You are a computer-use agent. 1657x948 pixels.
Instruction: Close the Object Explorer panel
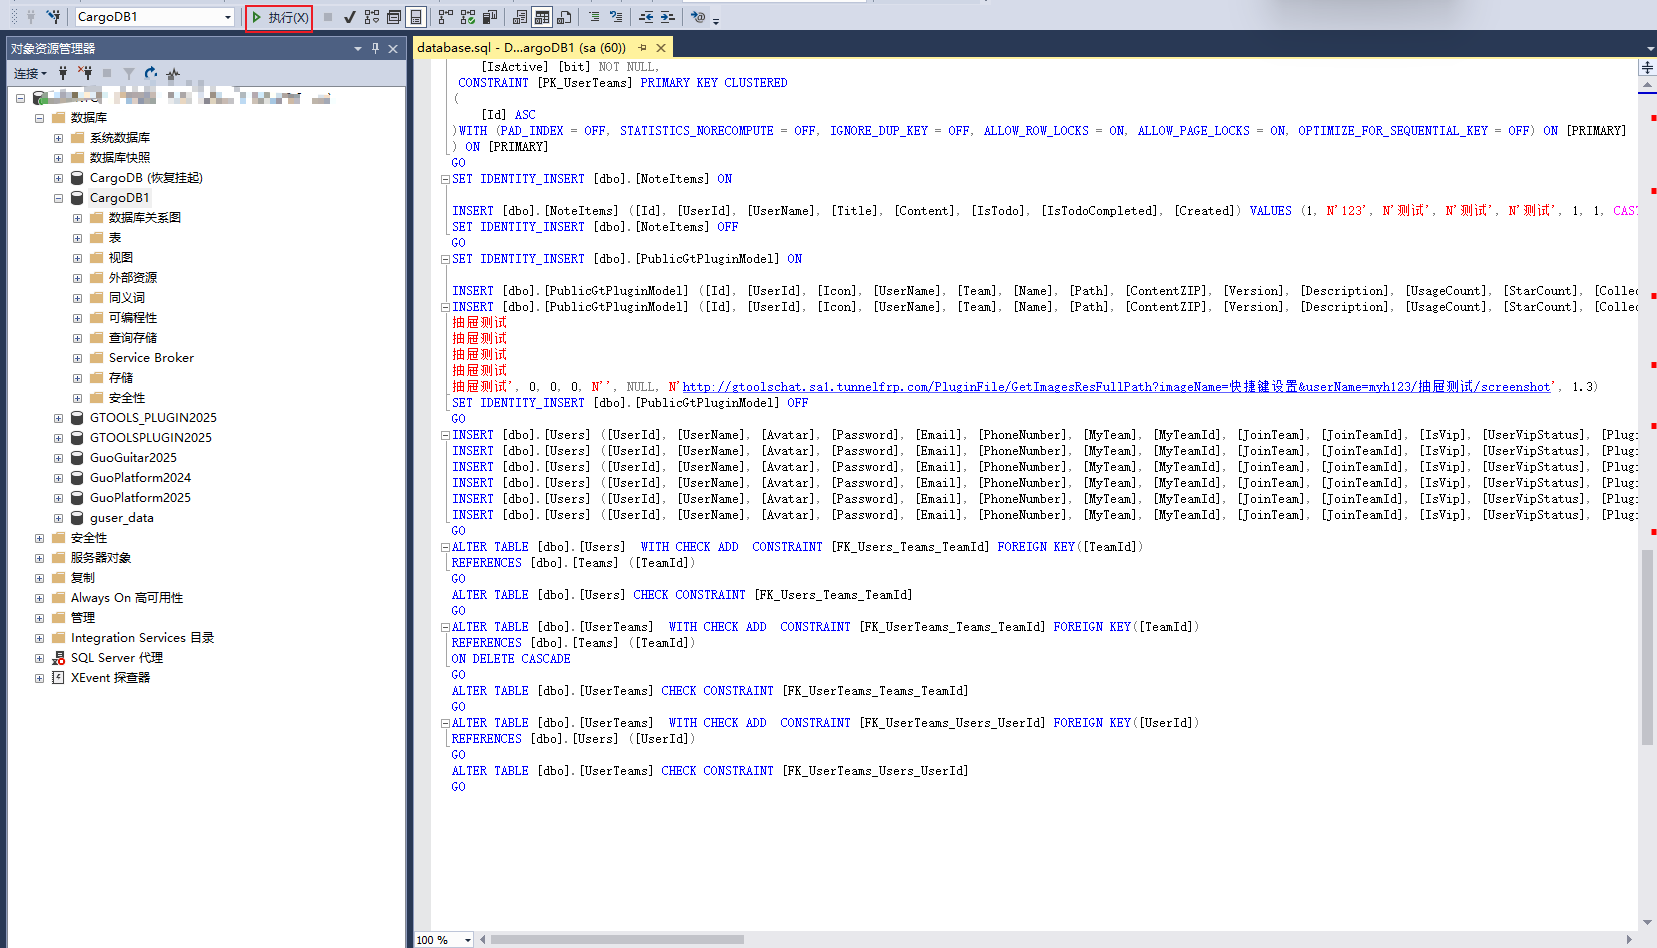(393, 48)
